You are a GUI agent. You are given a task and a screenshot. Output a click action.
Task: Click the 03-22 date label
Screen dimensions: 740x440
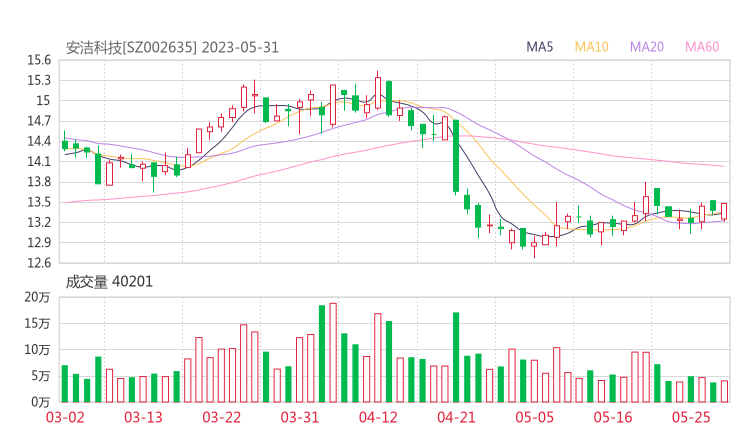point(221,417)
